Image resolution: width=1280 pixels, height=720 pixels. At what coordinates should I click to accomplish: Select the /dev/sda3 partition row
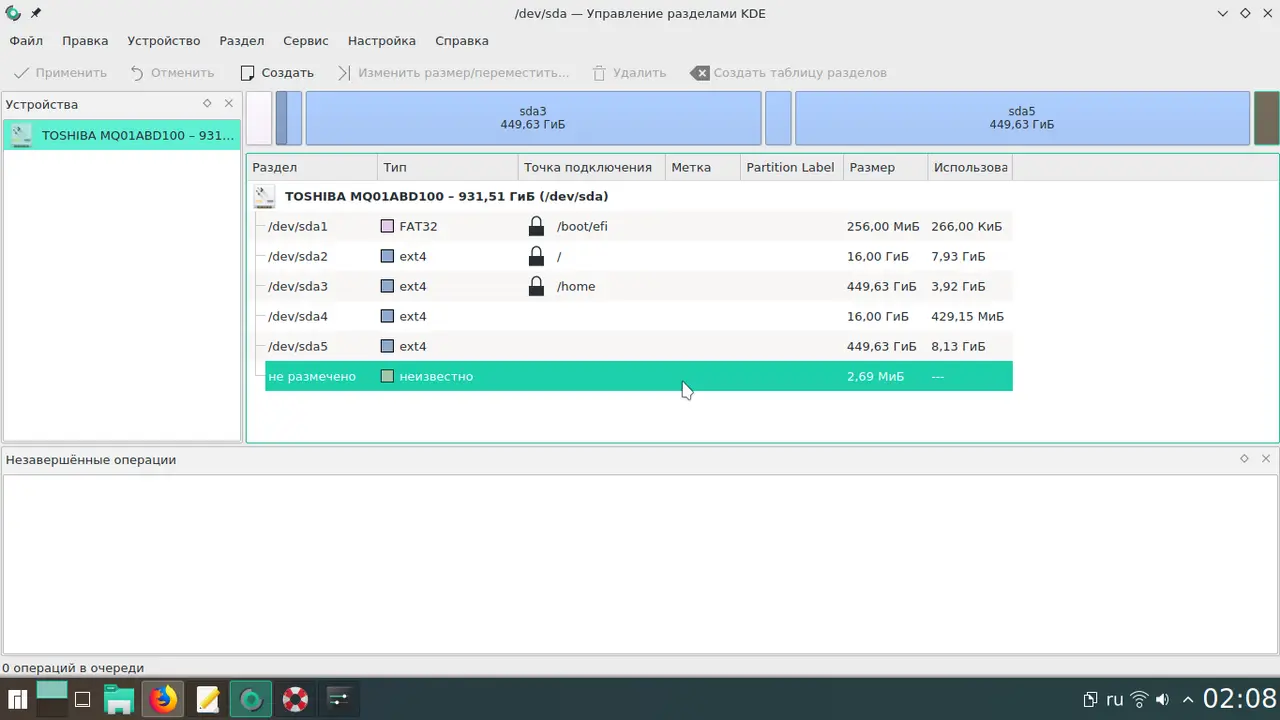tap(639, 286)
